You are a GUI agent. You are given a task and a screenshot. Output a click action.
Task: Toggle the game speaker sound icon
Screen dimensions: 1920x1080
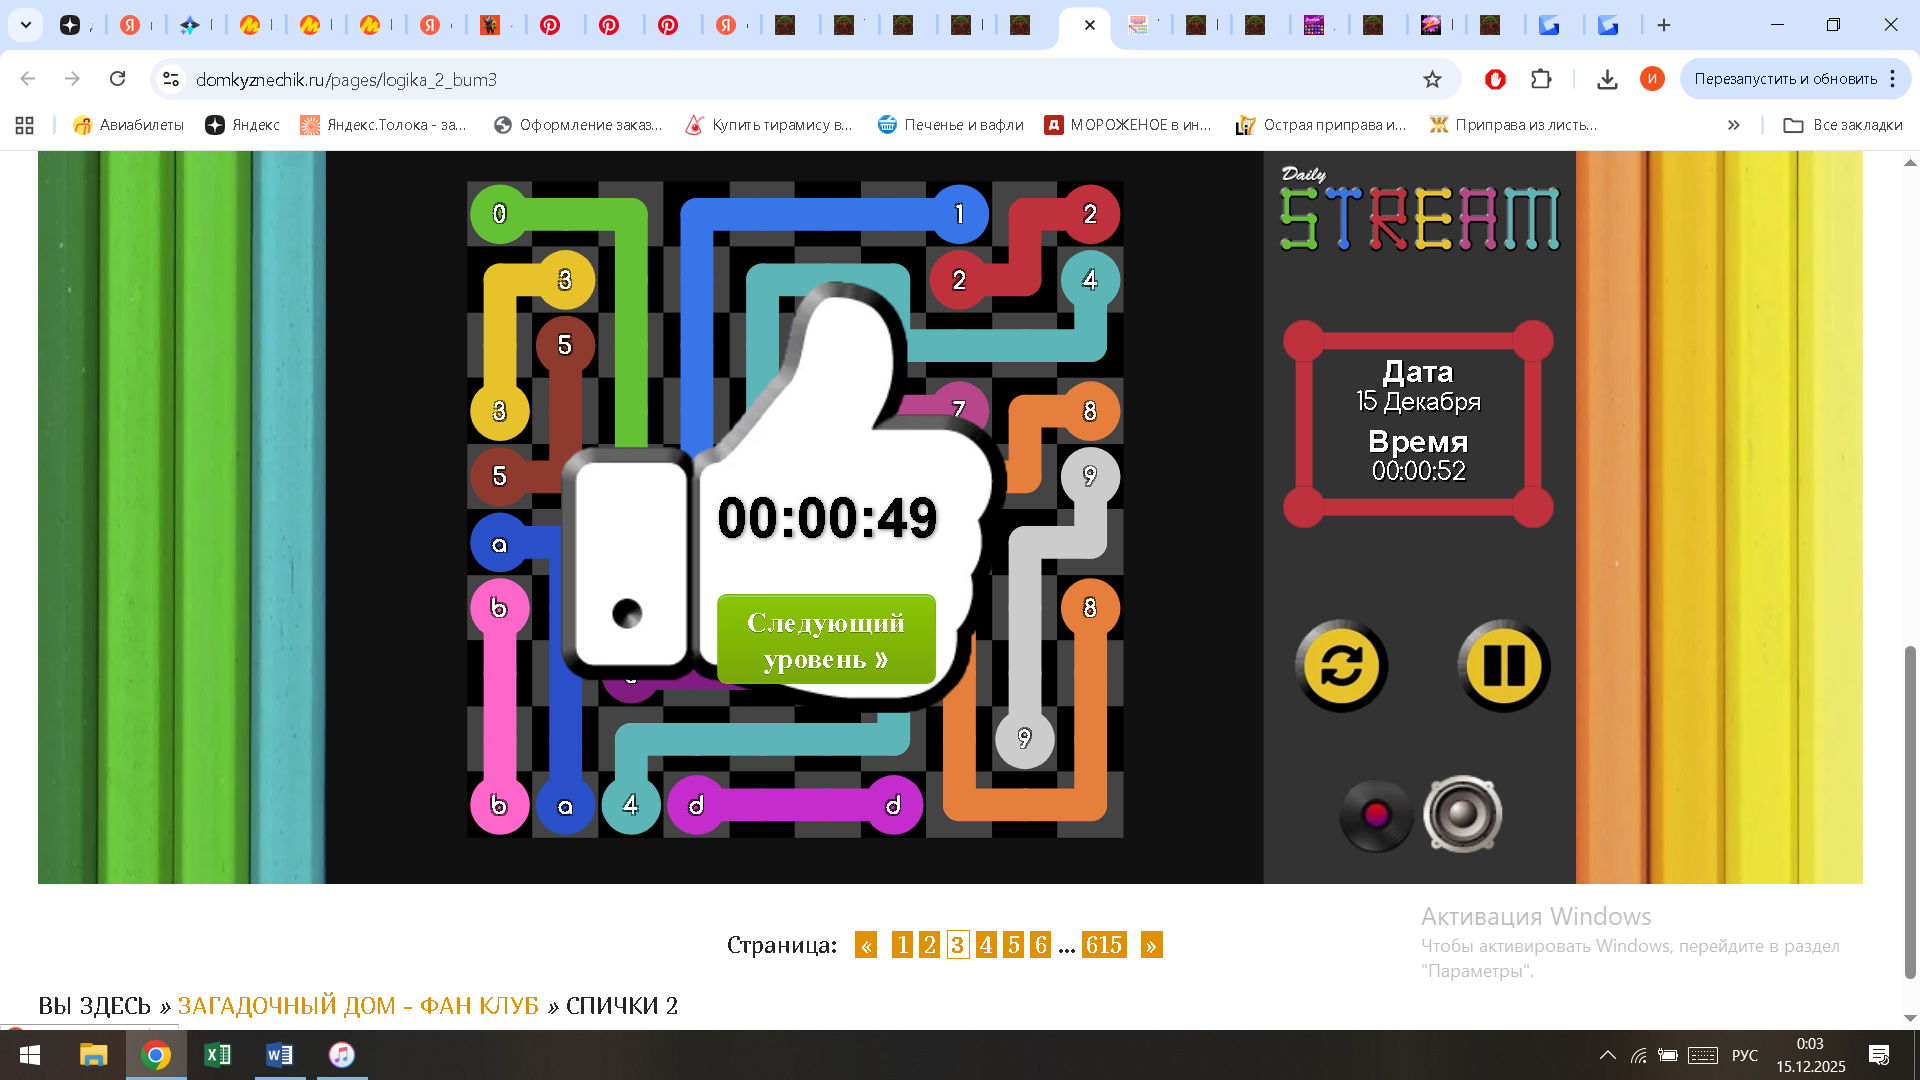(x=1462, y=814)
